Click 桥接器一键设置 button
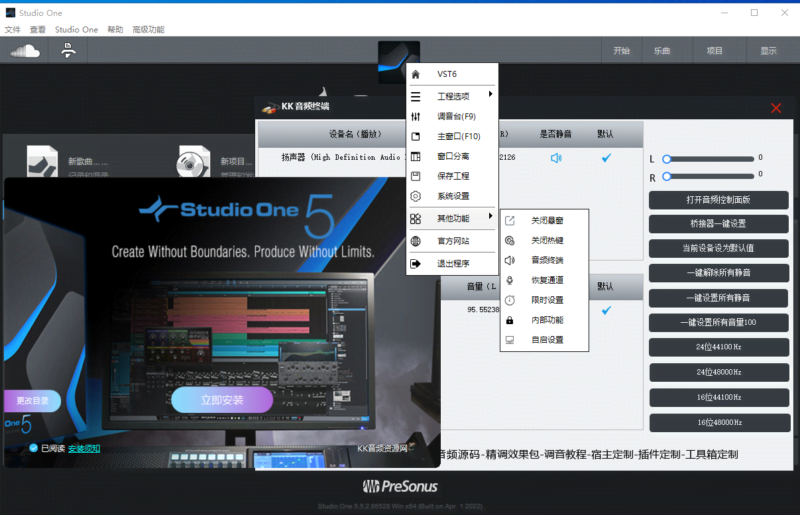 (x=718, y=224)
